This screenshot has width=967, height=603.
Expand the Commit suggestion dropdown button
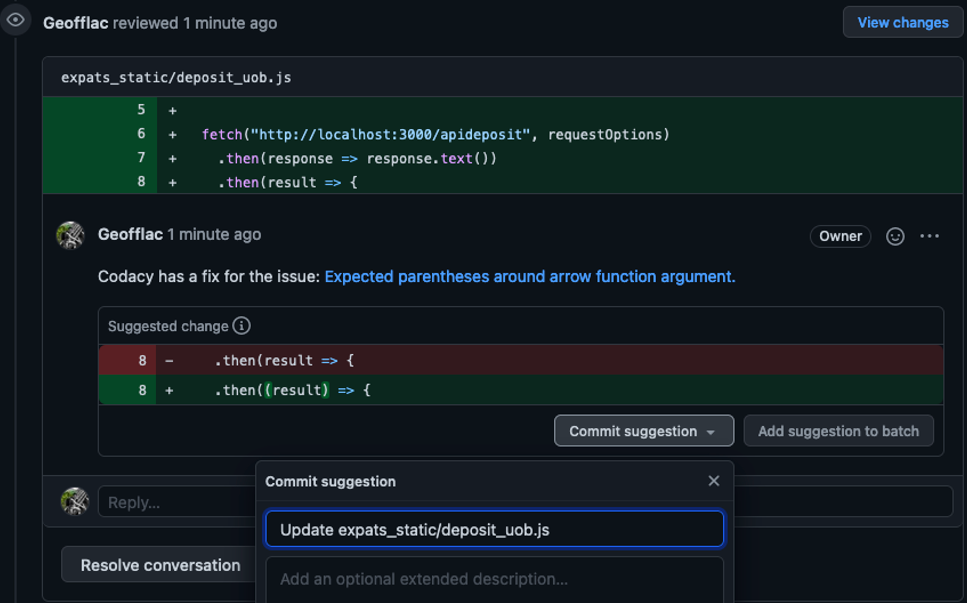point(644,431)
